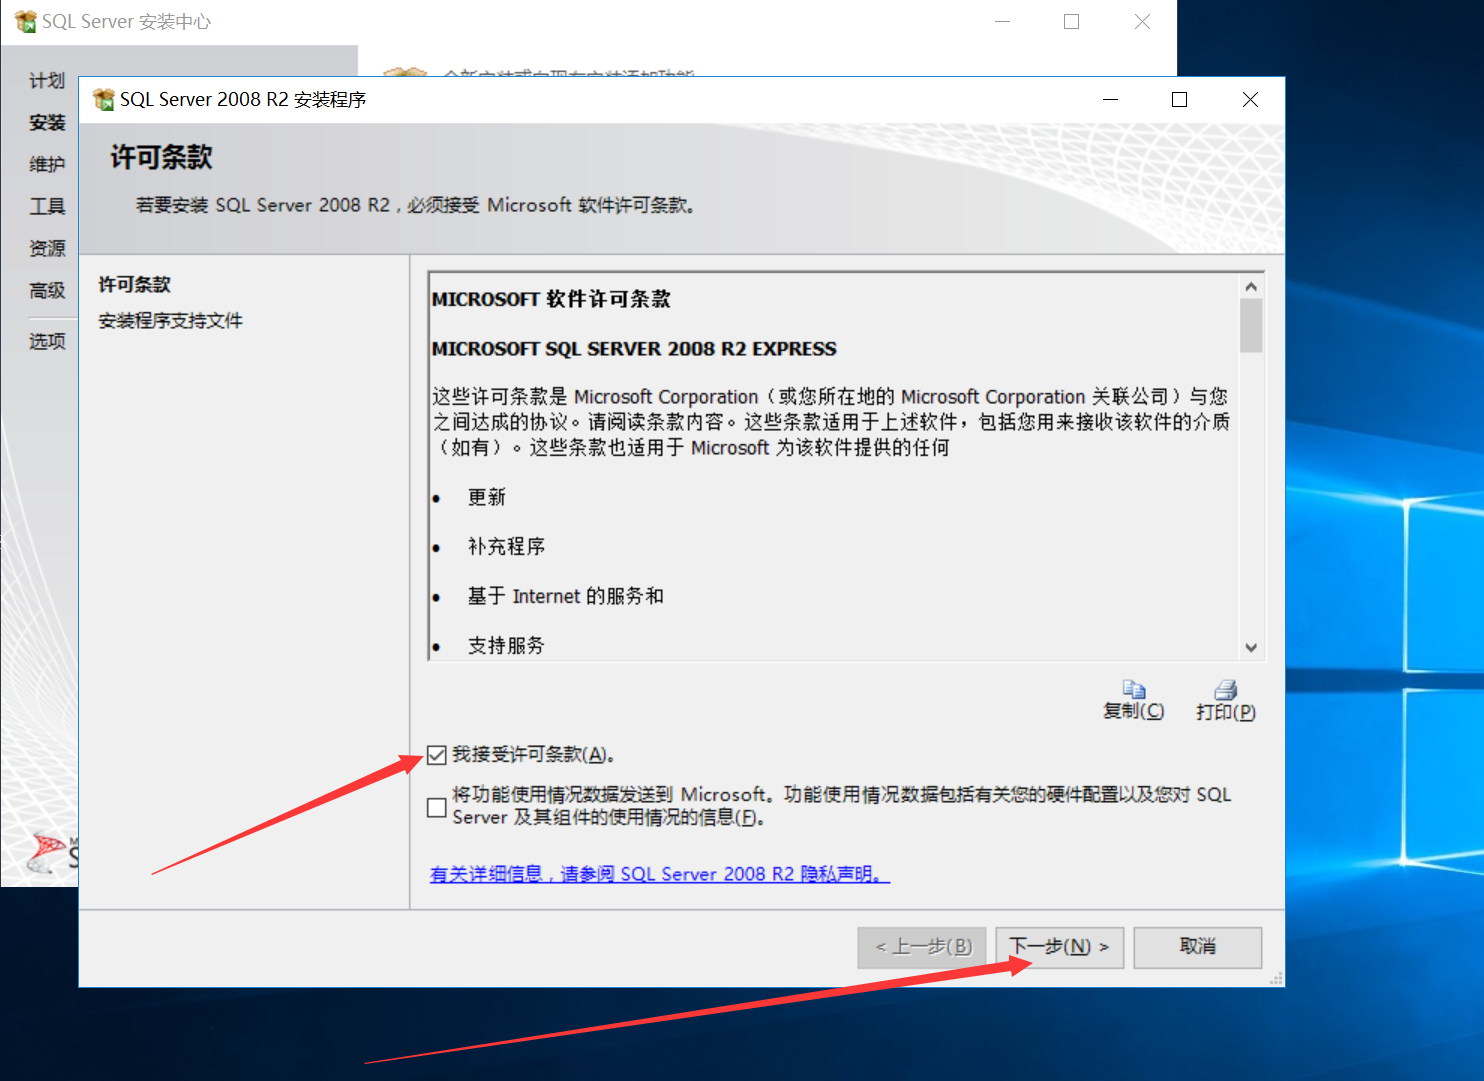Minimize the SQL Server 2008 R2 安装程序 window
The image size is (1484, 1081).
pos(1110,99)
